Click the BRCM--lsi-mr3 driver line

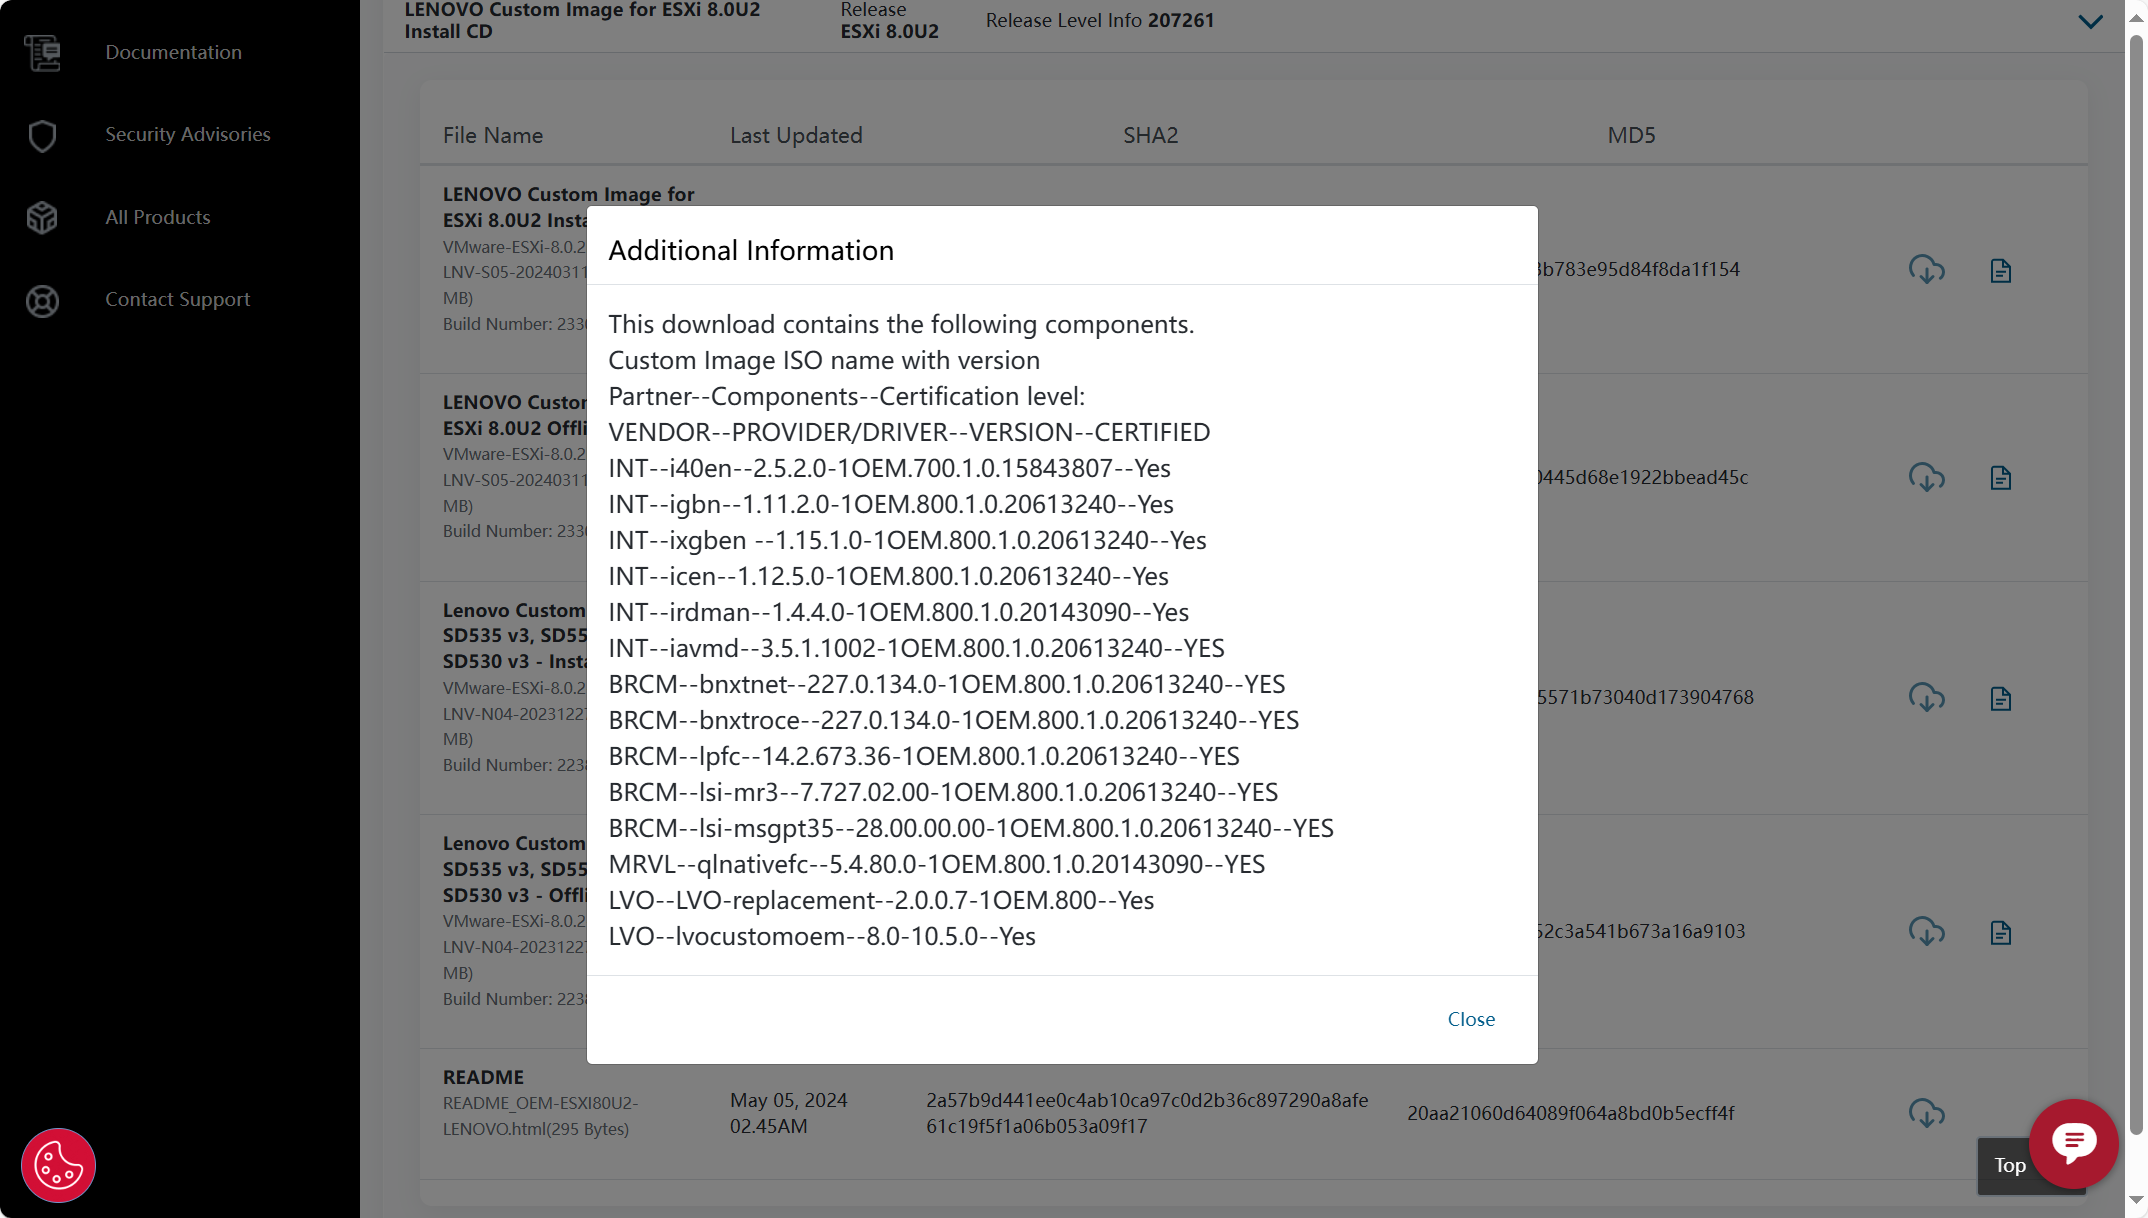pyautogui.click(x=943, y=792)
